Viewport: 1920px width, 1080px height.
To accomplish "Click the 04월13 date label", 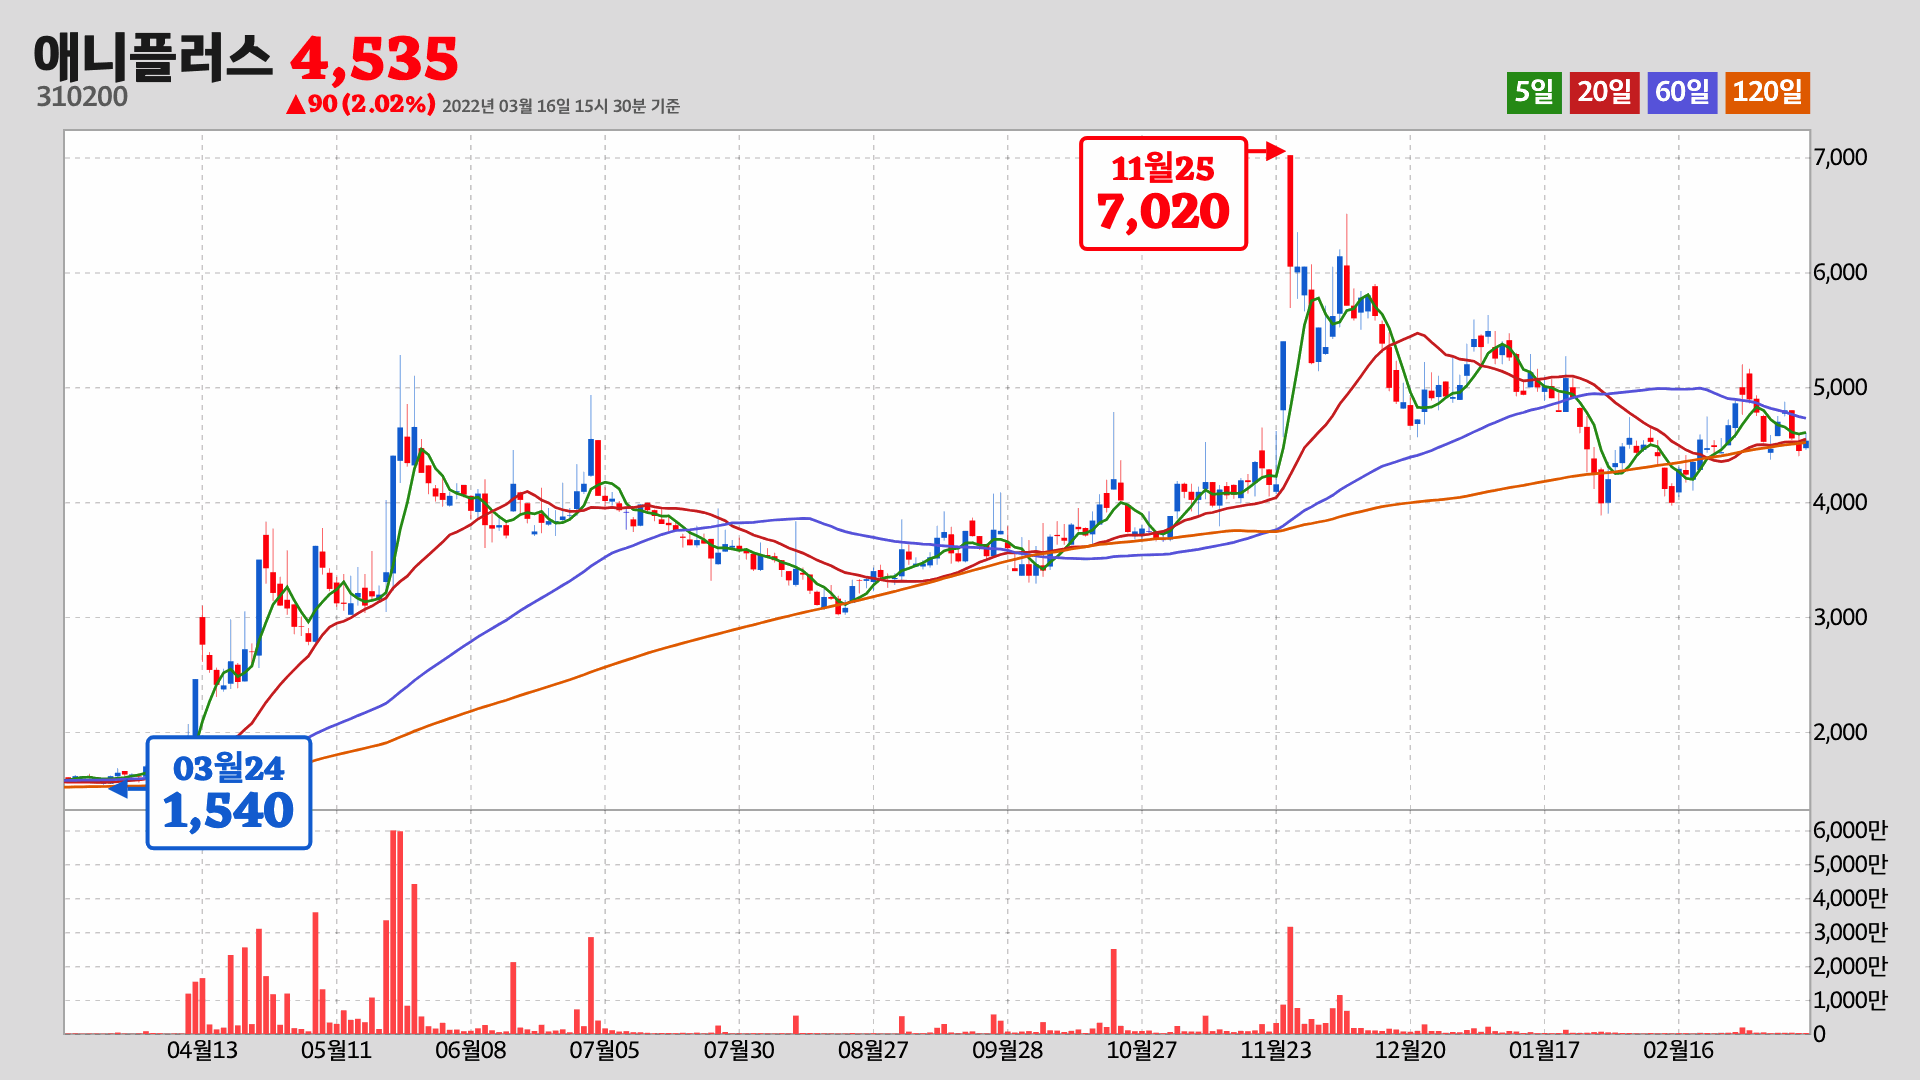I will click(202, 1050).
